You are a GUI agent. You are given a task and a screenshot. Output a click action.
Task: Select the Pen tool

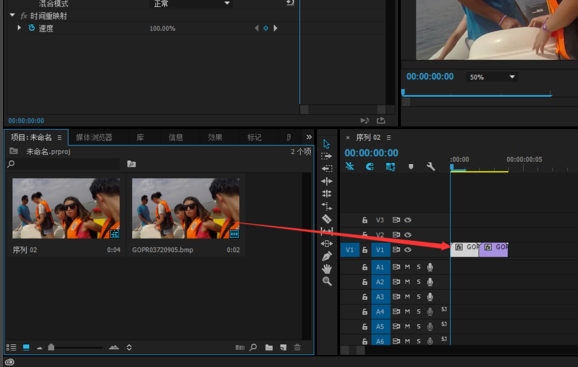coord(327,256)
